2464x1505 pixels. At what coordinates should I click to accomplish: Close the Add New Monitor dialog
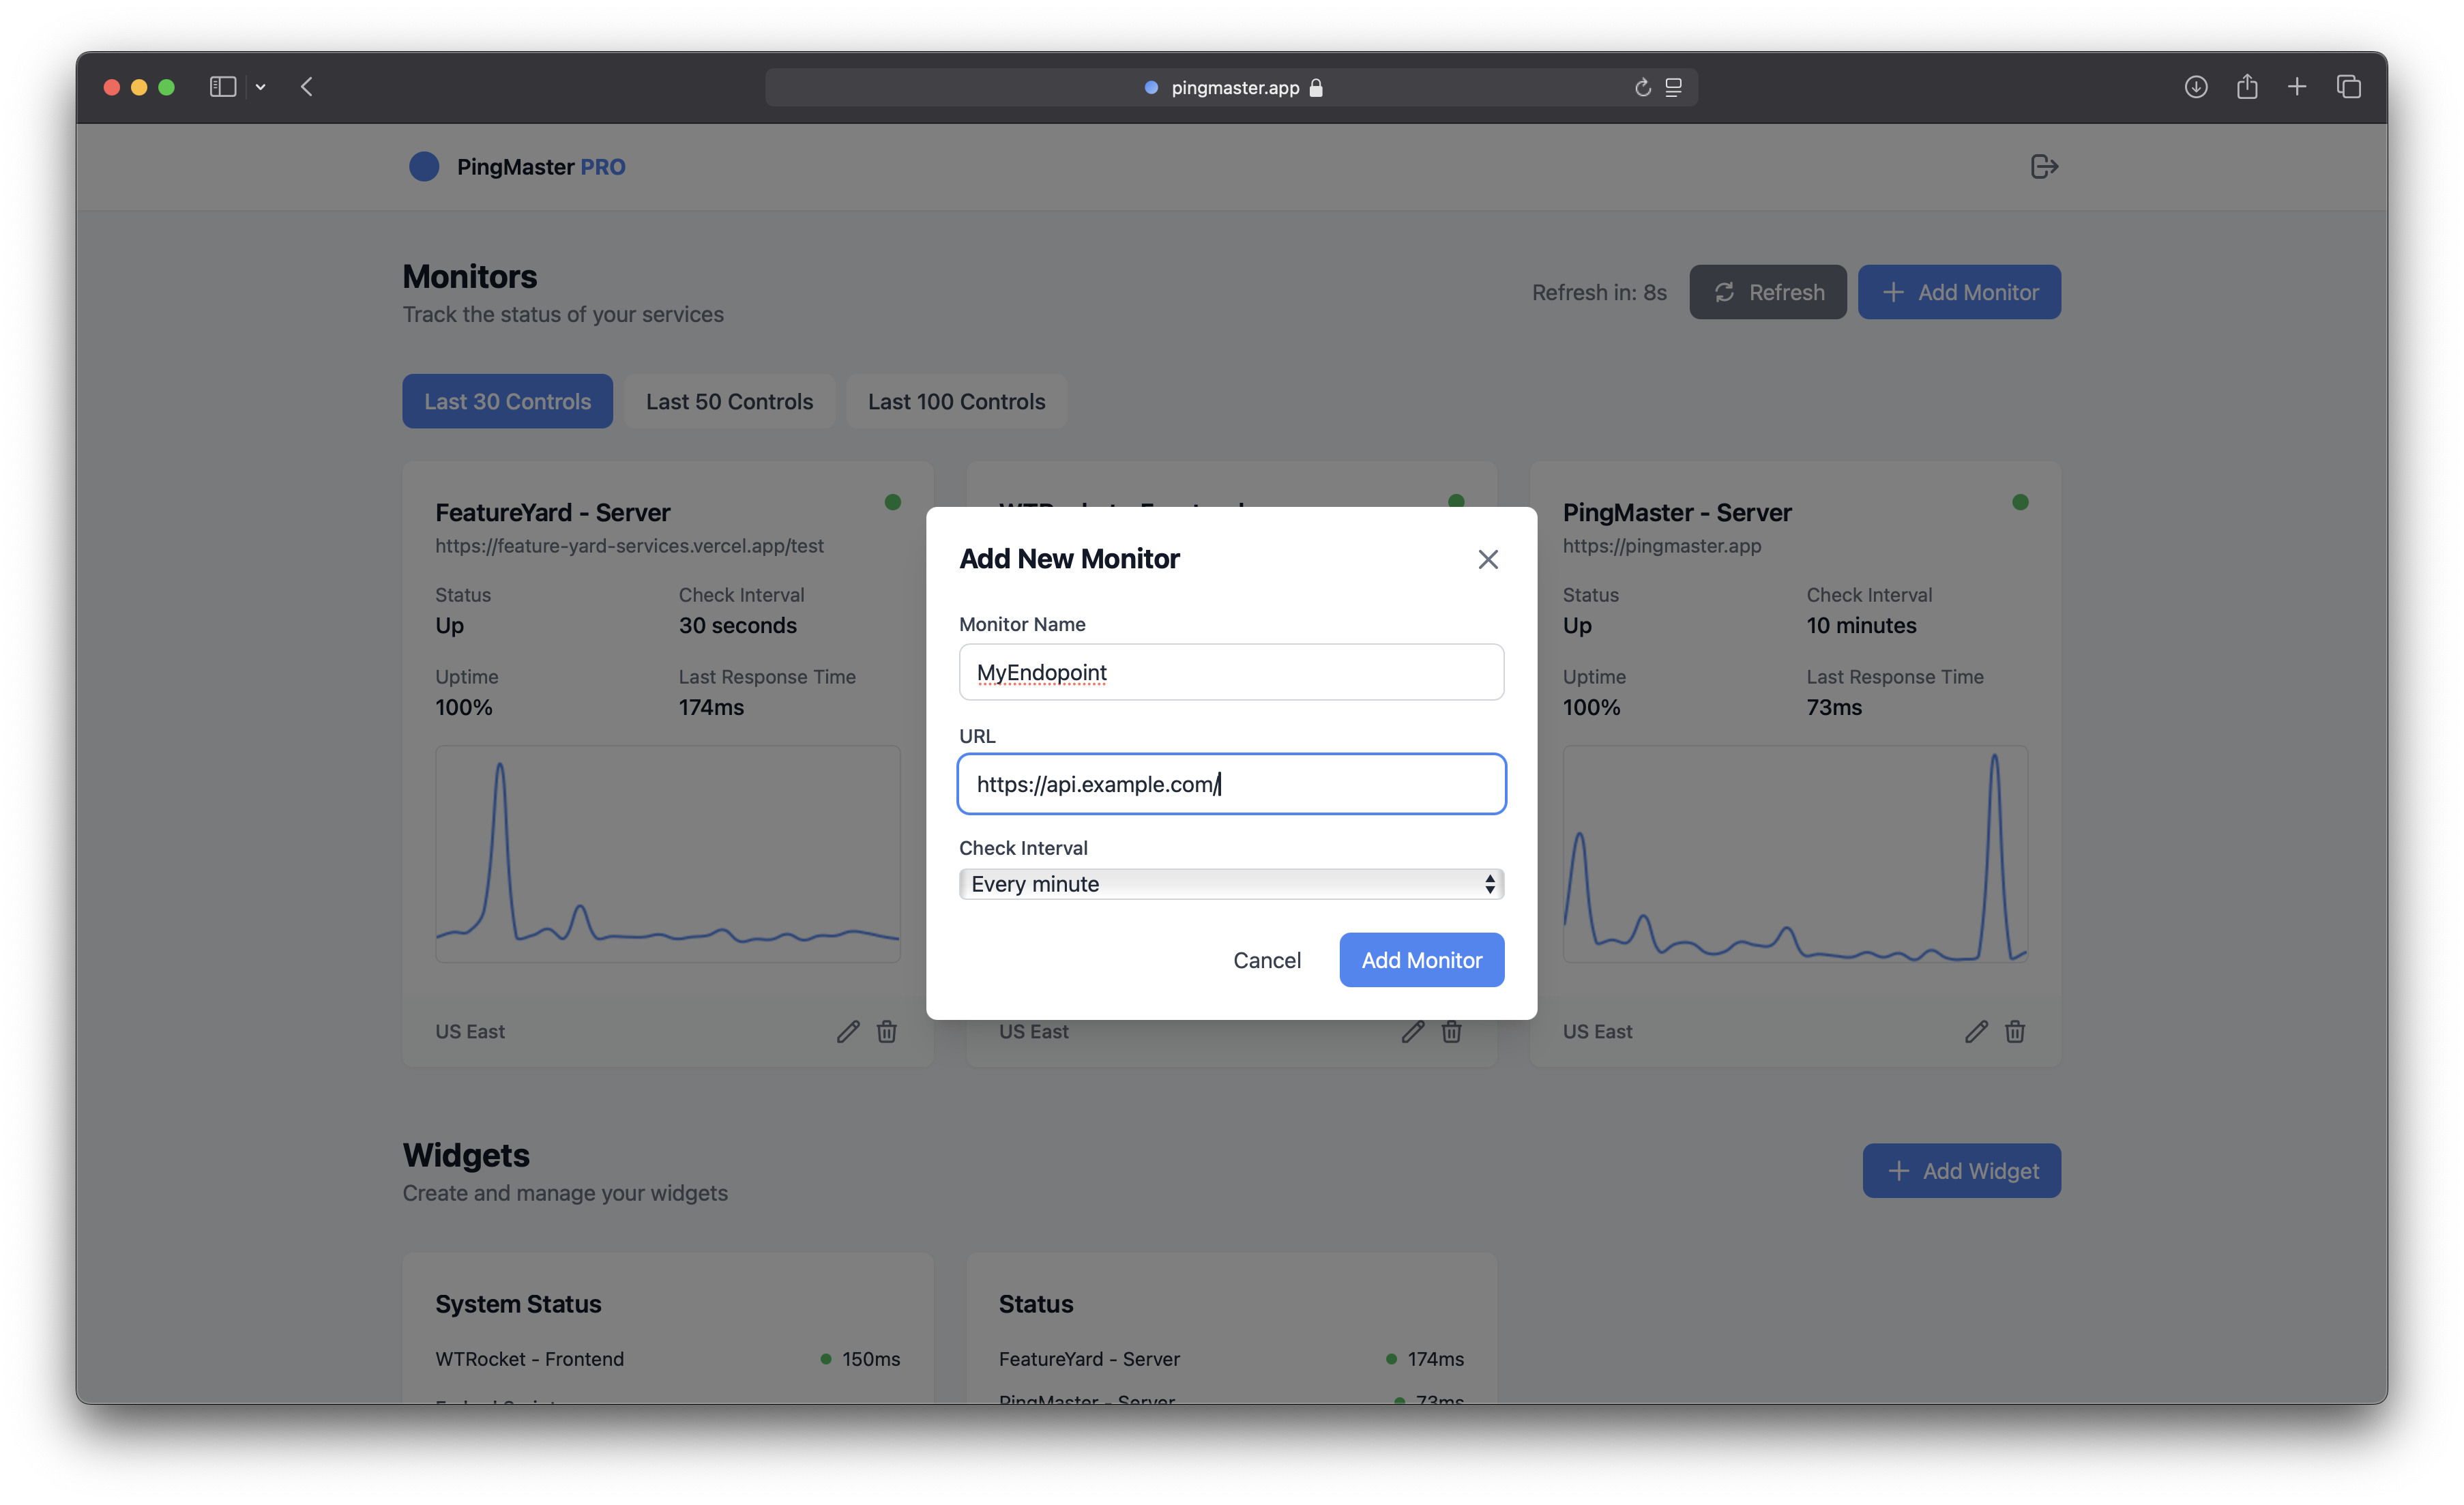coord(1488,559)
